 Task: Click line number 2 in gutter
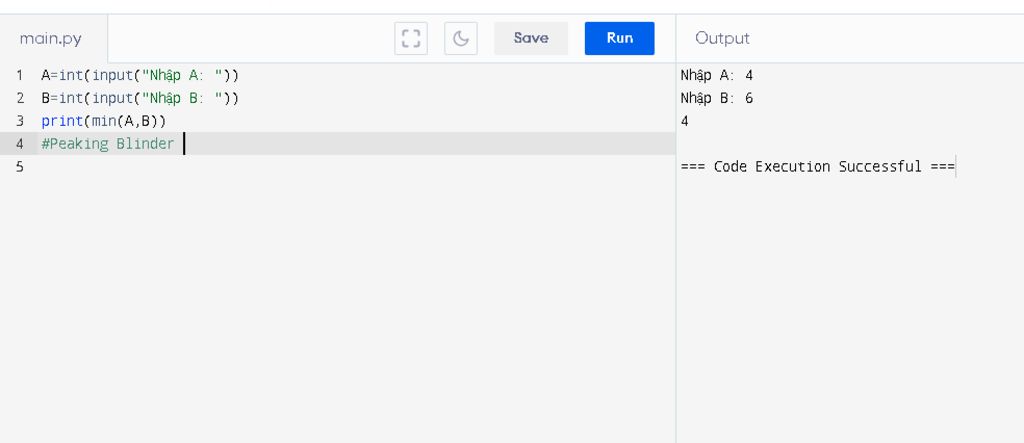tap(20, 99)
